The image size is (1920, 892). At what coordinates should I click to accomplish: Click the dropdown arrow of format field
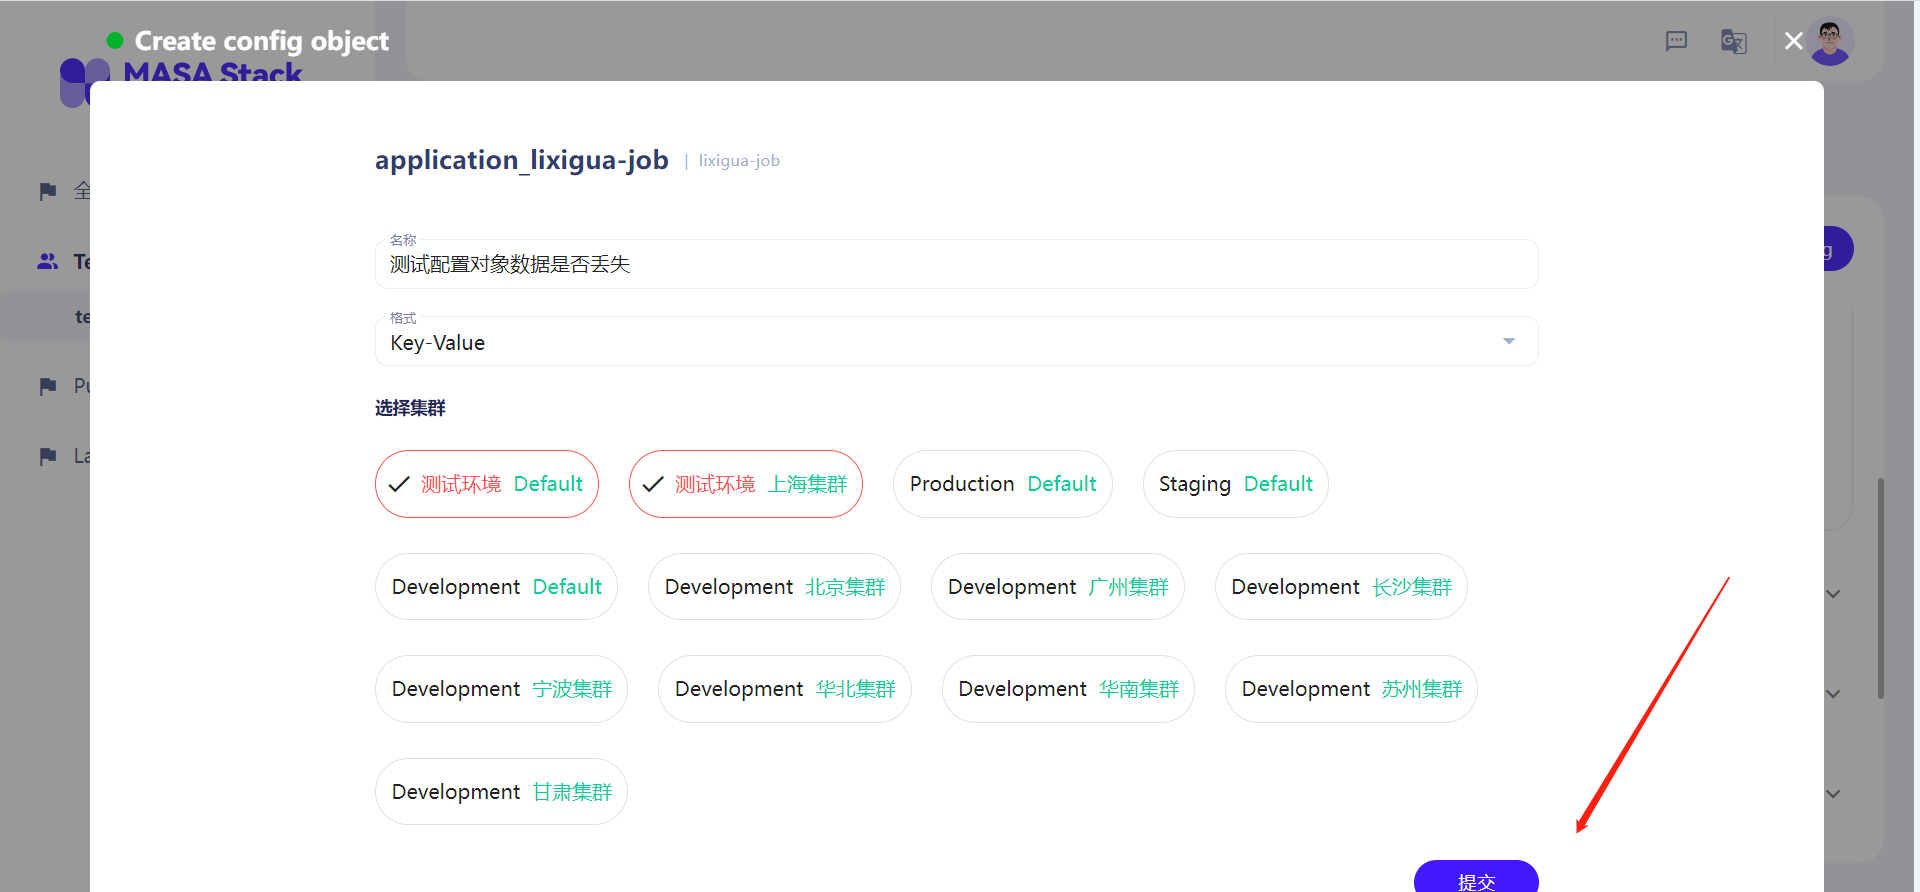tap(1509, 342)
